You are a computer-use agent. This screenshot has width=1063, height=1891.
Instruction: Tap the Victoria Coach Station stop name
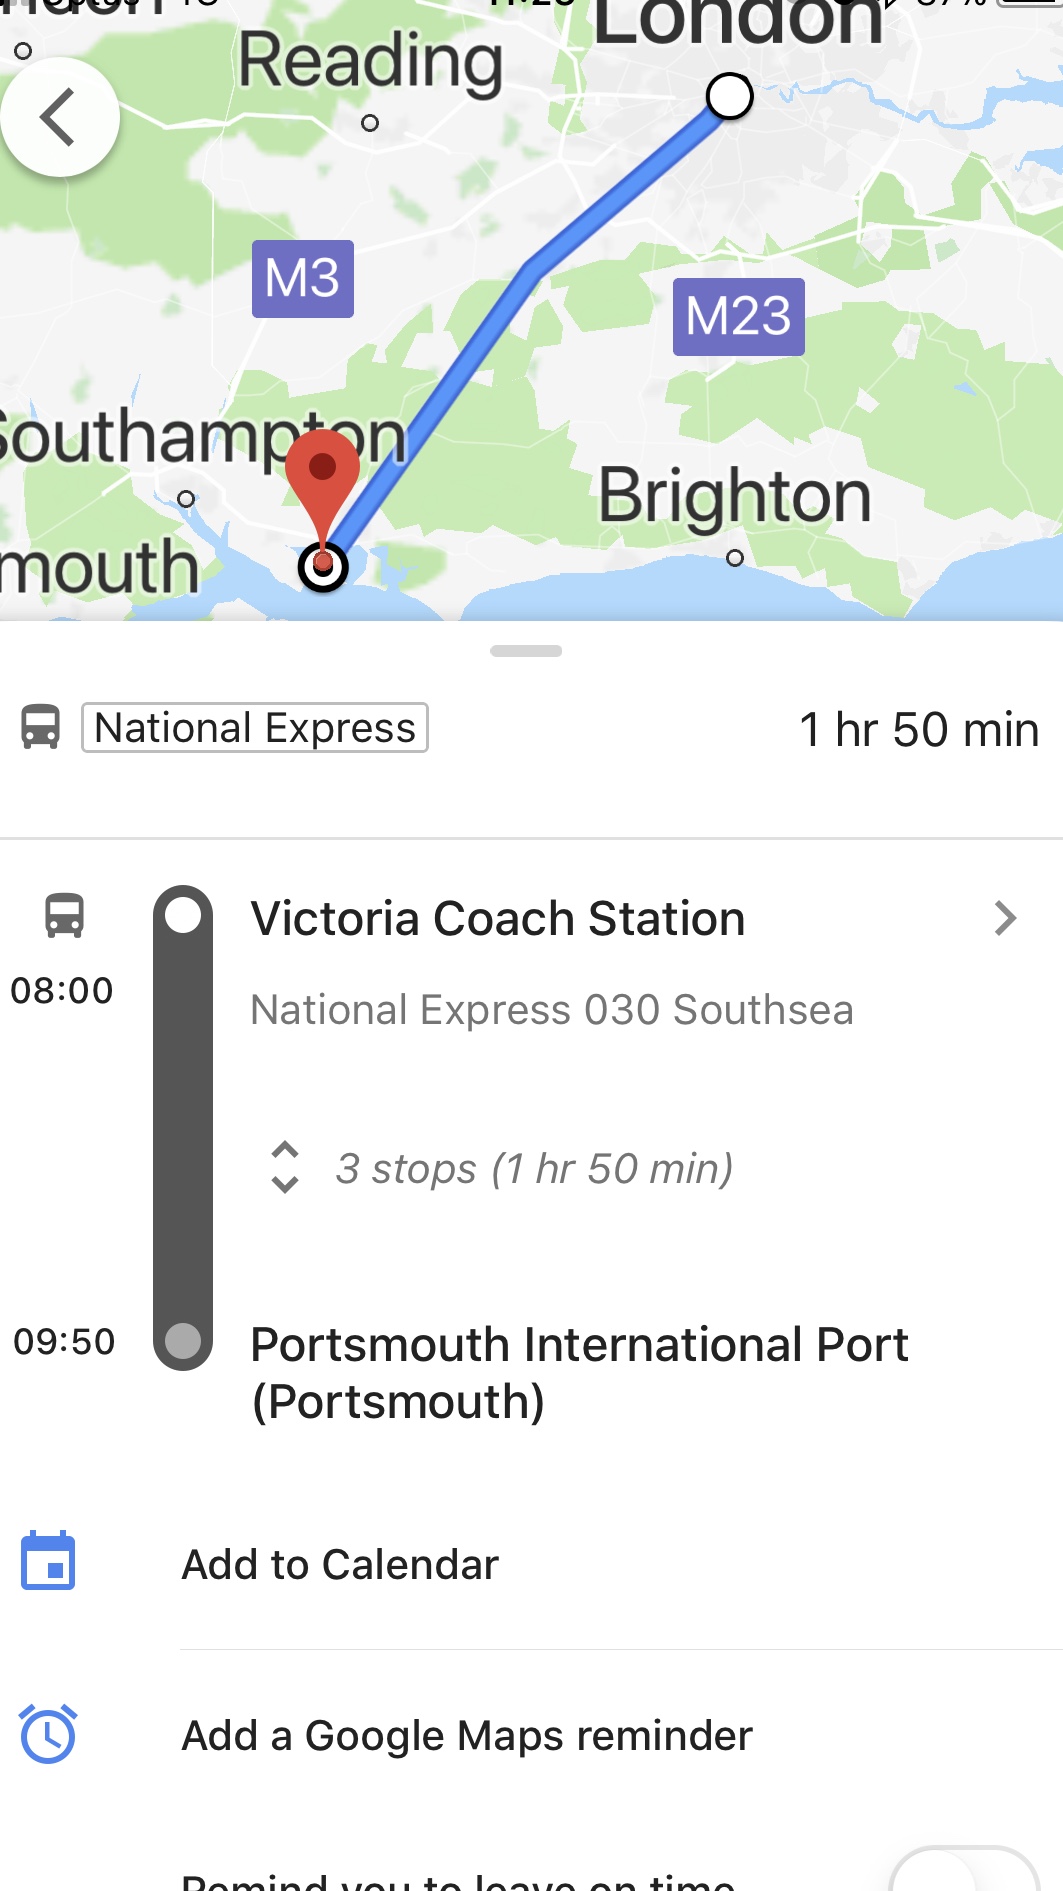tap(498, 919)
